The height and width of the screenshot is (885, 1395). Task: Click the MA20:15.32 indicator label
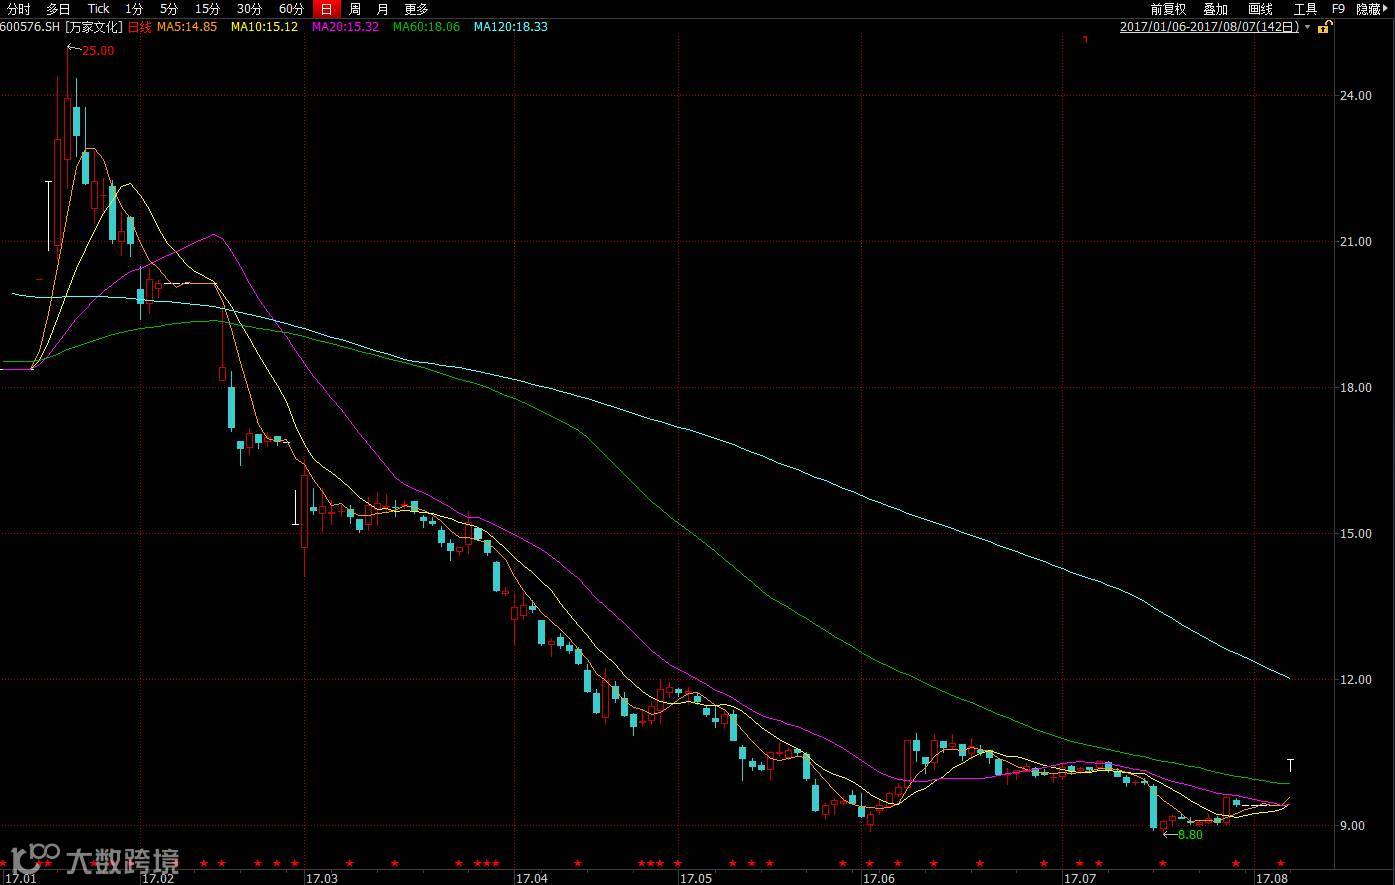(345, 27)
